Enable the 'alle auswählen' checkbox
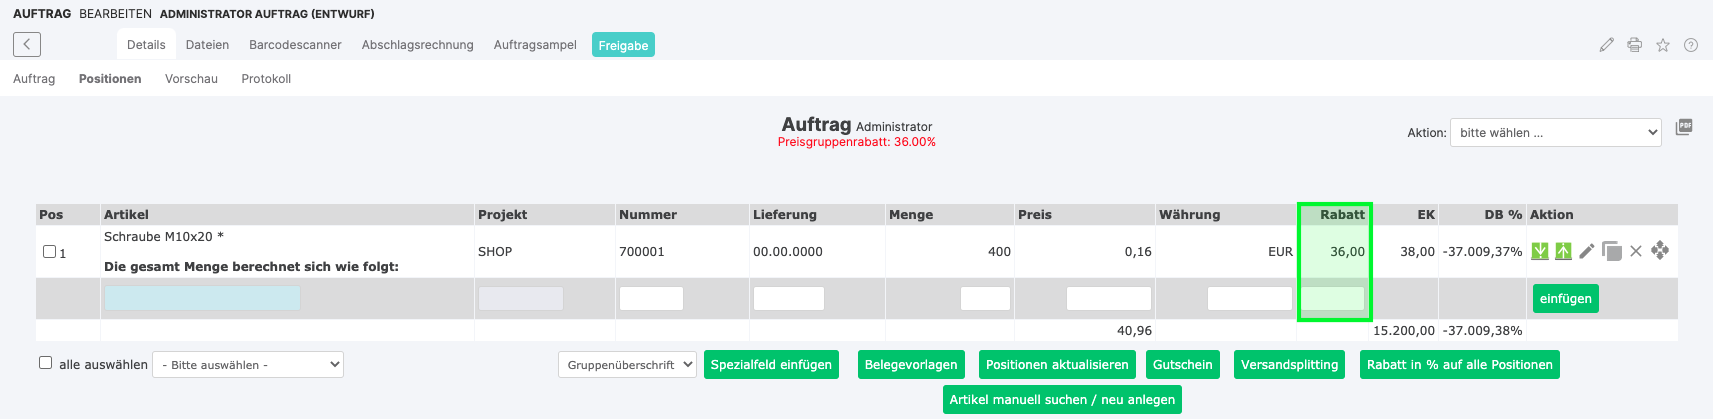The image size is (1713, 419). pyautogui.click(x=45, y=363)
